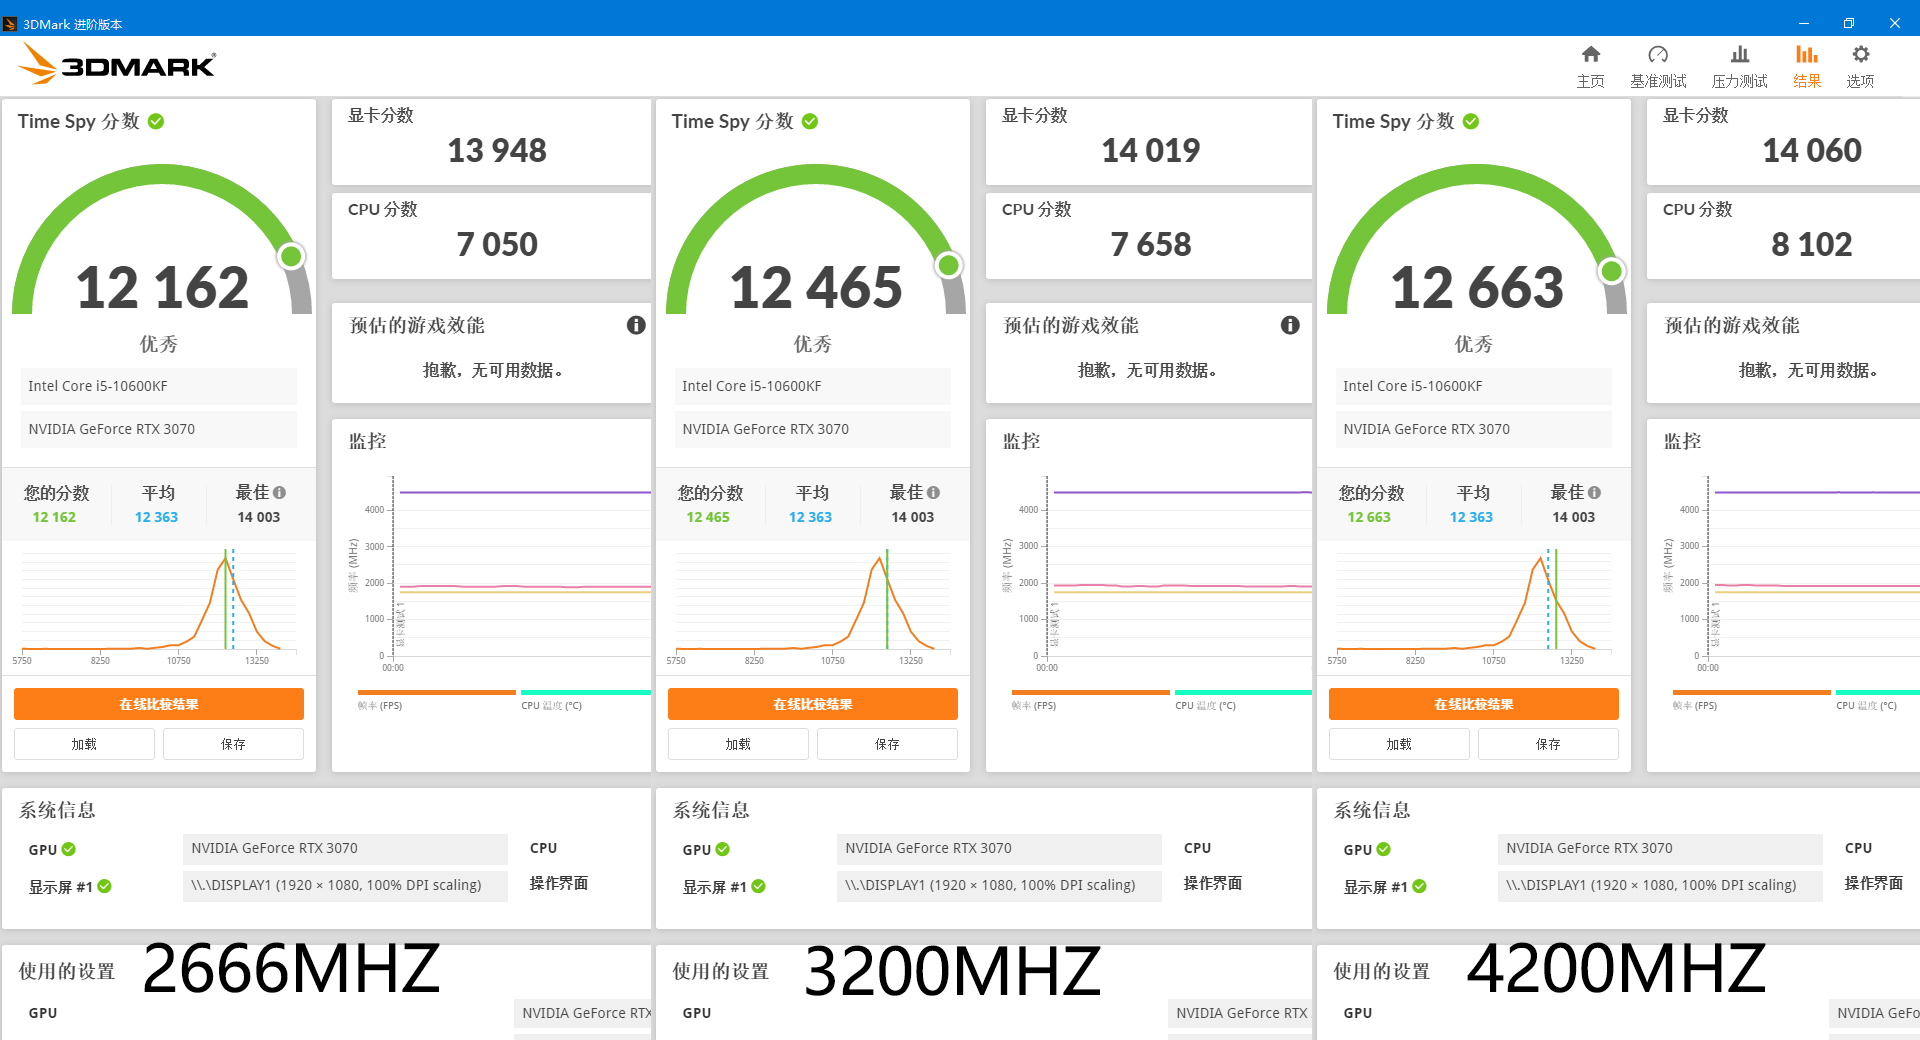This screenshot has width=1920, height=1040.
Task: Click the 显卡分数 value 14 019
Action: pyautogui.click(x=1151, y=150)
